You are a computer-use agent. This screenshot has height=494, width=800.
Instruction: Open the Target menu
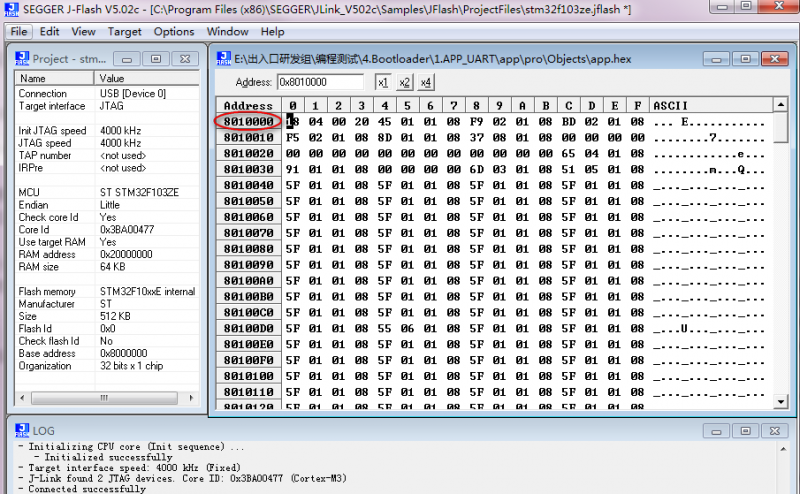pos(124,32)
